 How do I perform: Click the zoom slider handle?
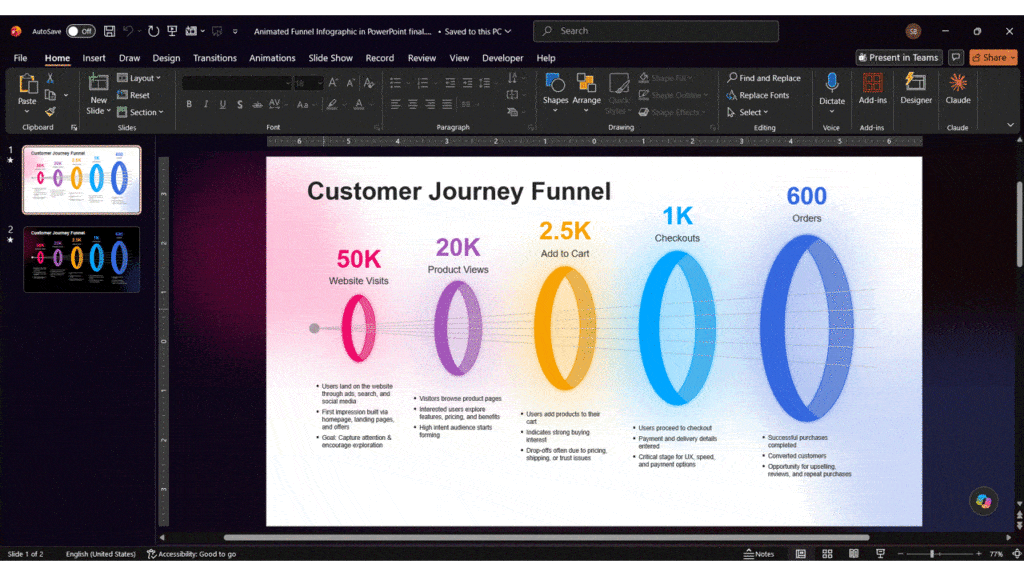(x=932, y=554)
